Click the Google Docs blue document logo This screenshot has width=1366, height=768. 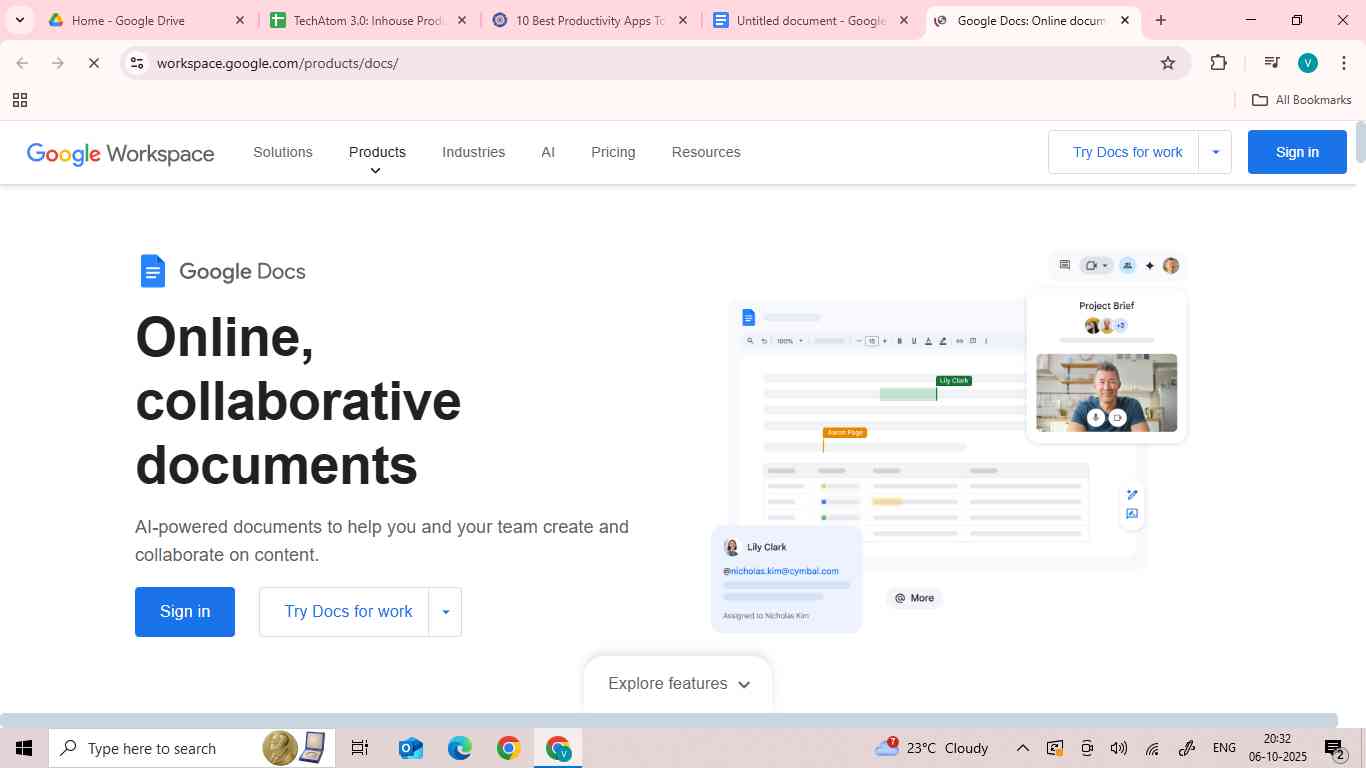(152, 270)
